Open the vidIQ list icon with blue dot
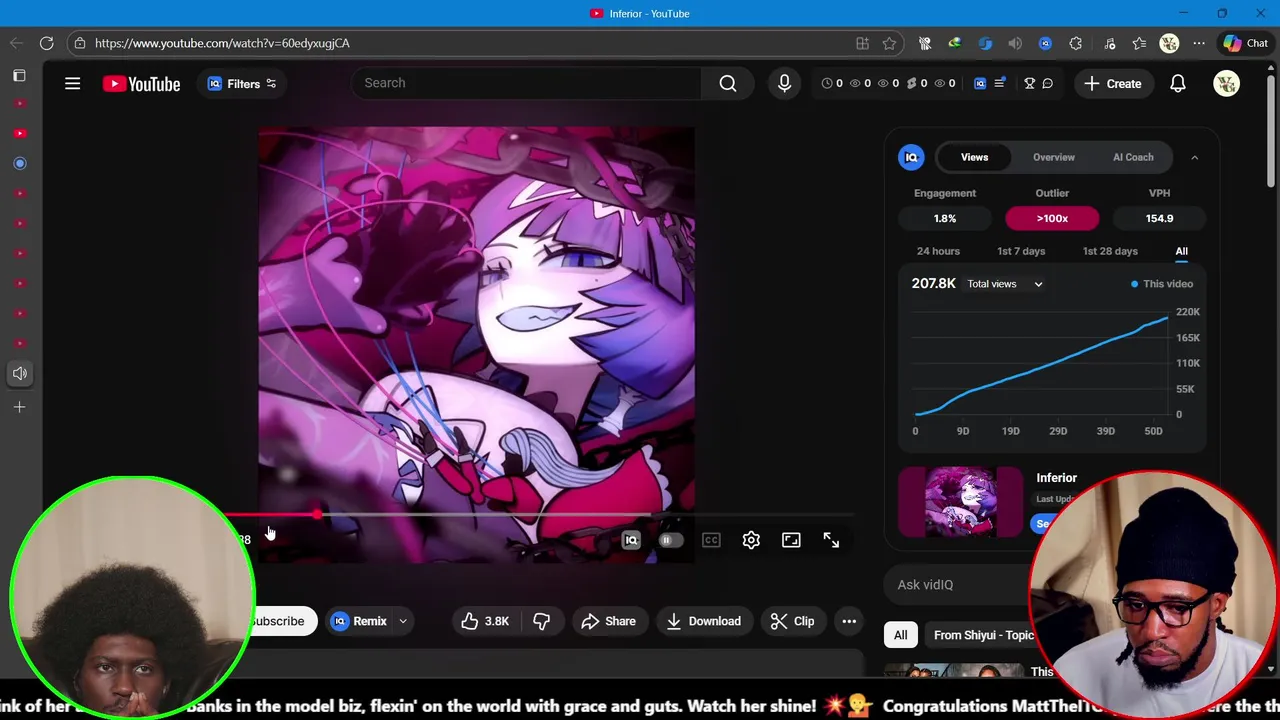The width and height of the screenshot is (1280, 720). point(999,83)
